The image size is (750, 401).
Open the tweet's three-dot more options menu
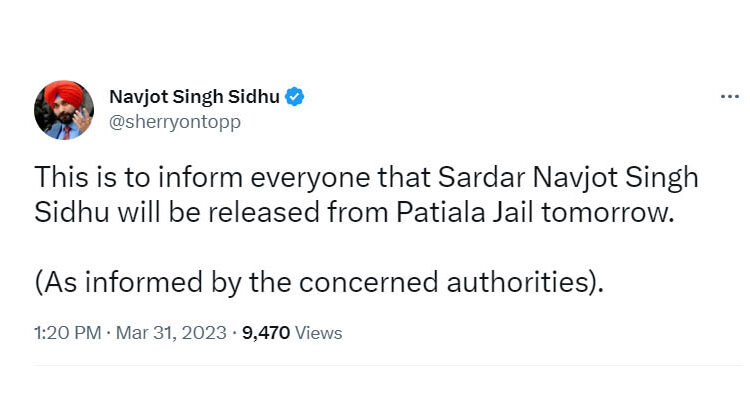coord(729,97)
